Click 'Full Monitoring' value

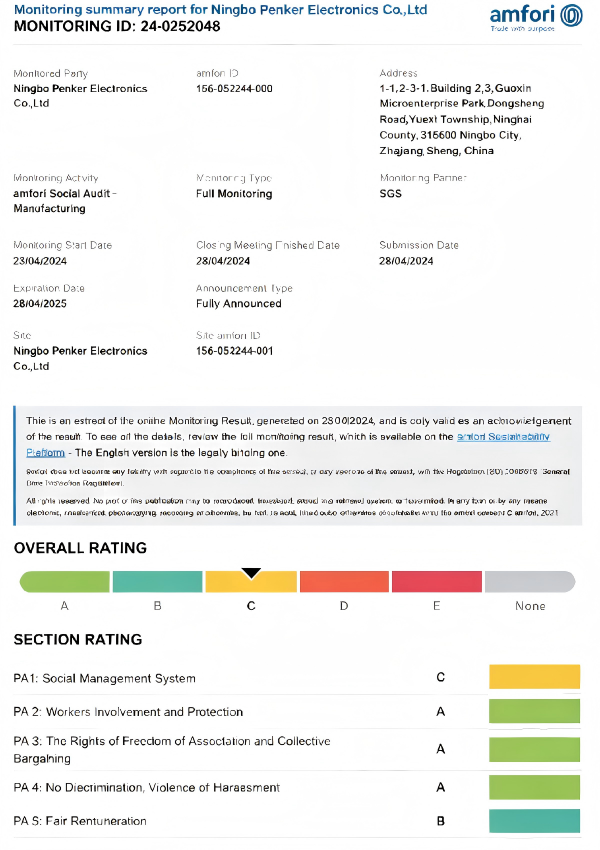click(234, 194)
